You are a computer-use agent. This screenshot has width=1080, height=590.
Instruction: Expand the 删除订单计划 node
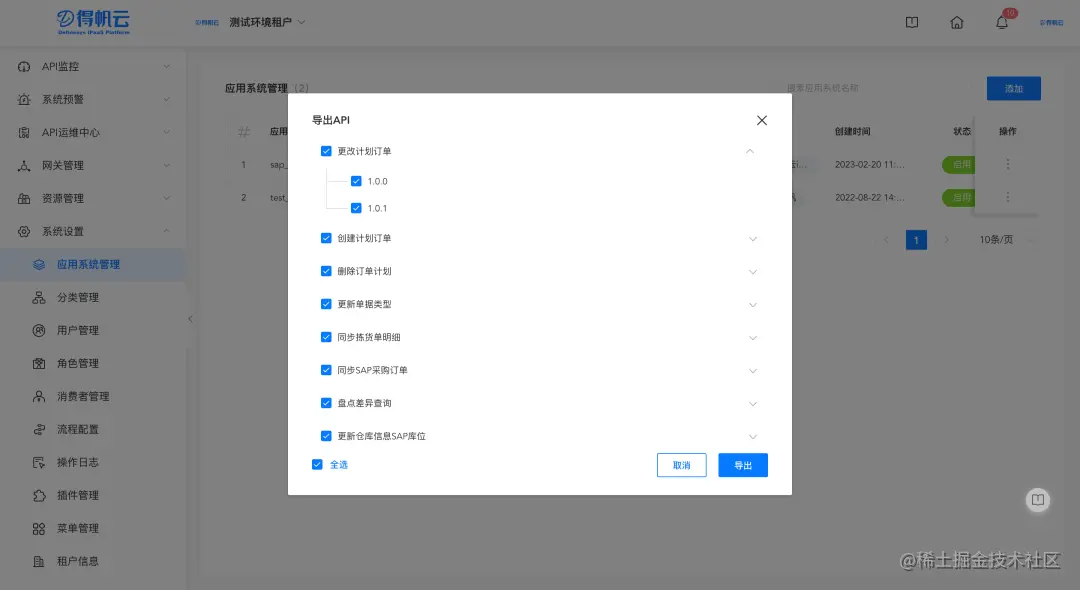coord(753,273)
